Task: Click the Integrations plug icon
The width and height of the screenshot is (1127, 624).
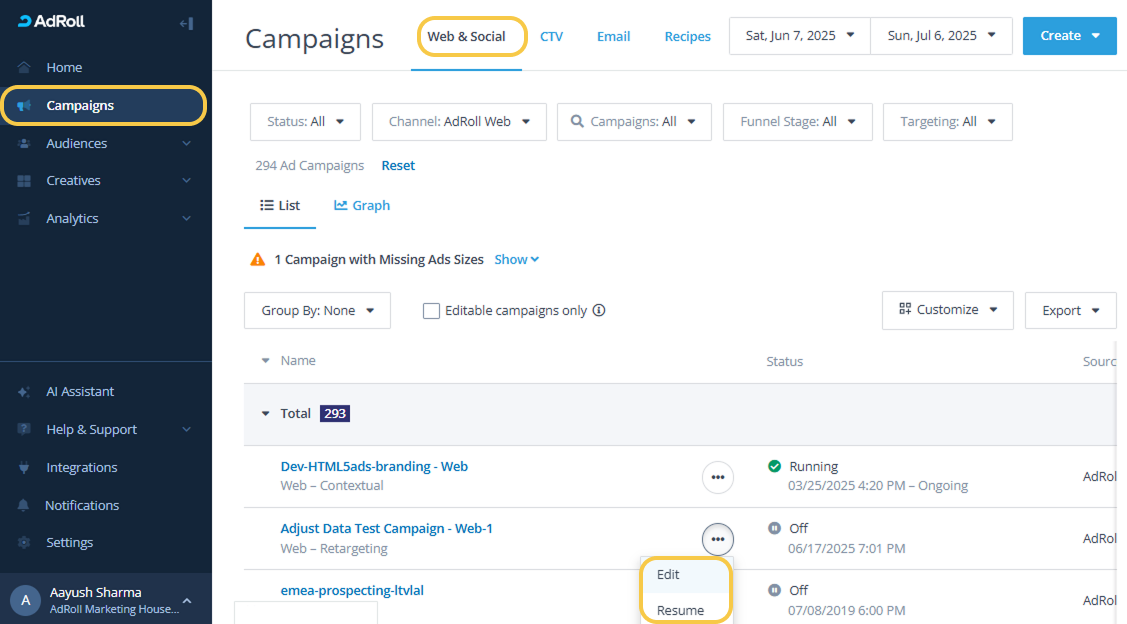Action: (24, 468)
